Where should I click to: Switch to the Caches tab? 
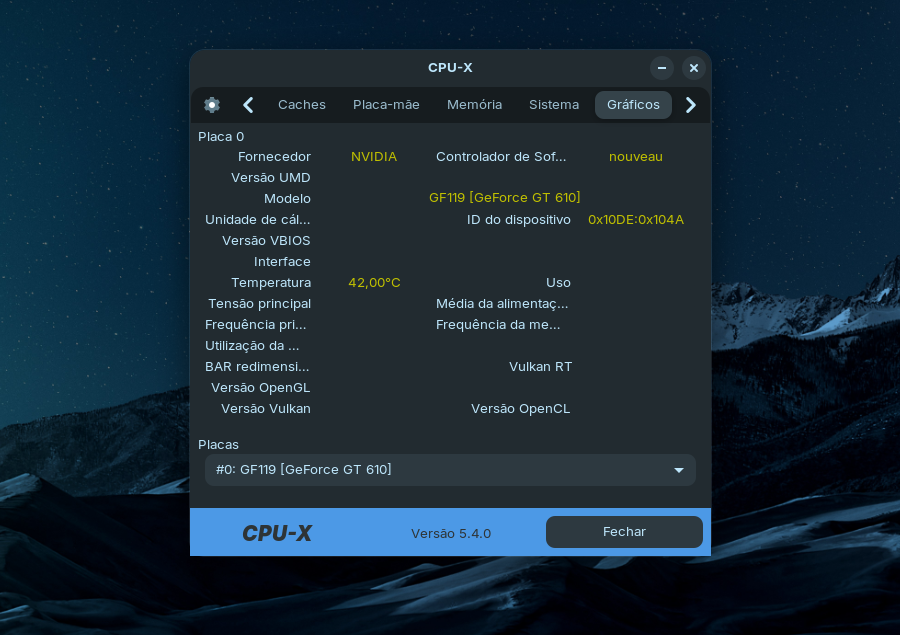coord(302,105)
